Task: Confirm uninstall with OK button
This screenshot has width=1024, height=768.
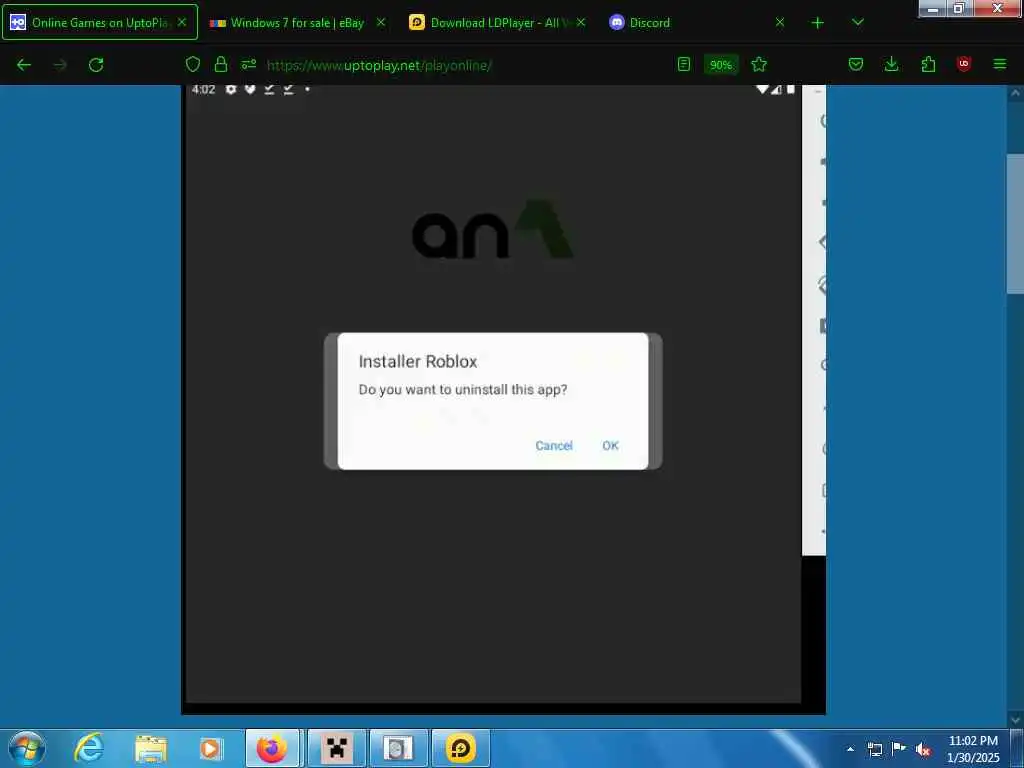Action: [x=610, y=445]
